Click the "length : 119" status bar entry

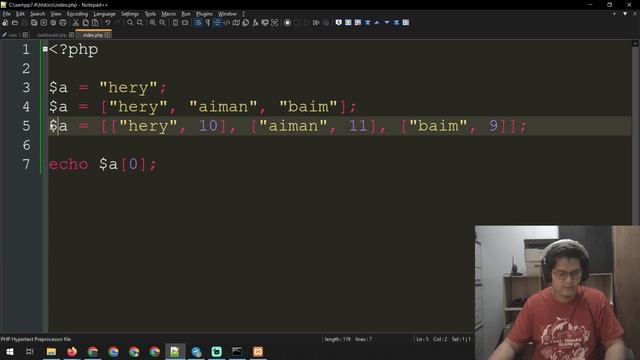338,339
